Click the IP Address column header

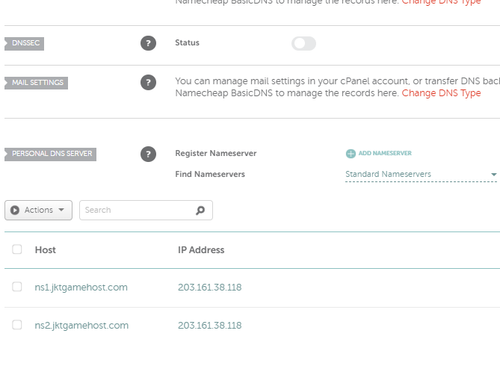[201, 250]
